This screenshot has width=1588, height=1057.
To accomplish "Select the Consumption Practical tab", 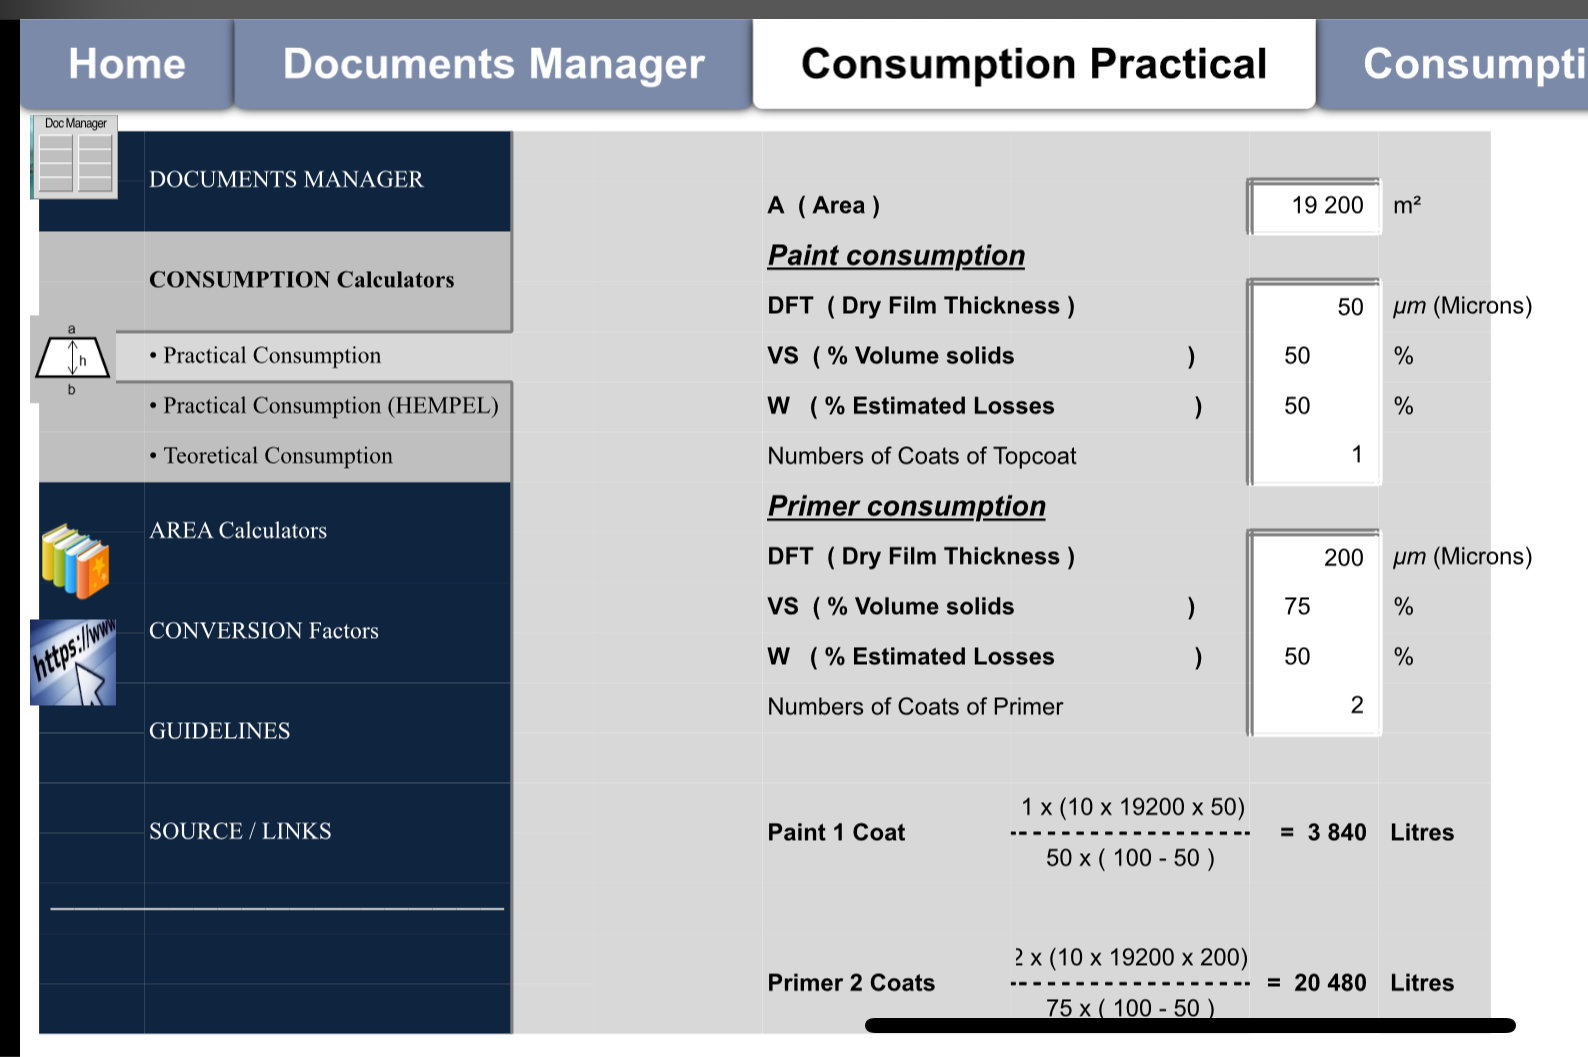I will coord(1034,64).
